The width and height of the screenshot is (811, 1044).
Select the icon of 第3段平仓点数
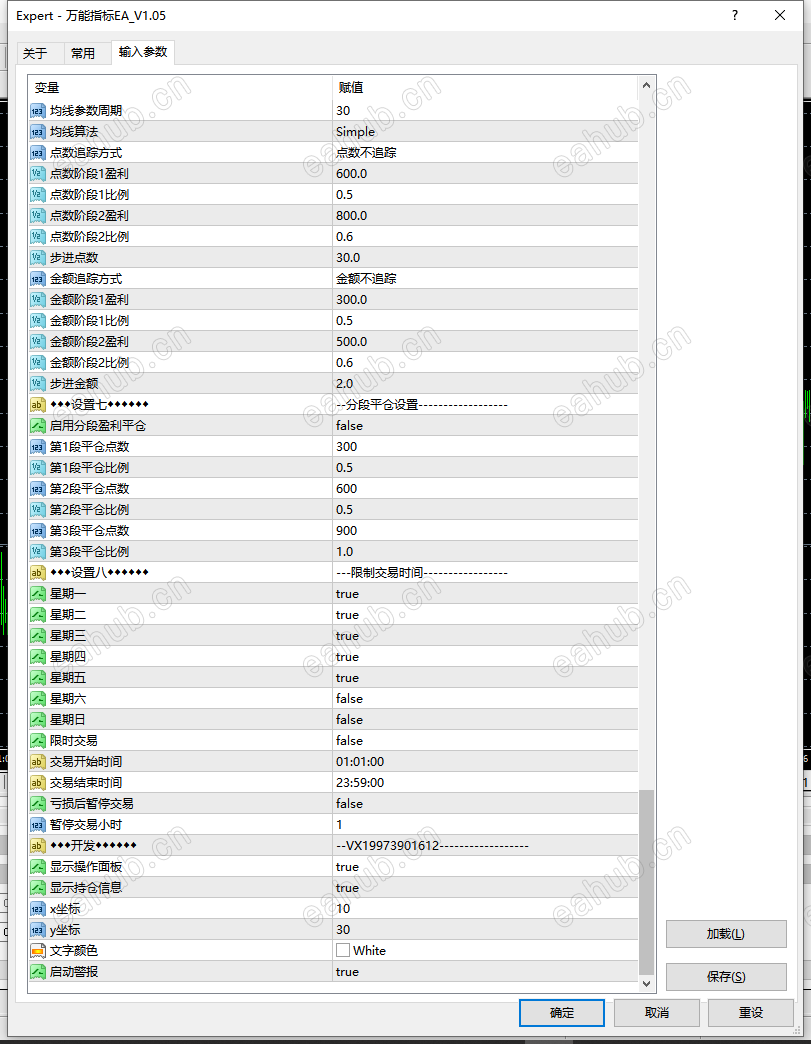coord(38,531)
